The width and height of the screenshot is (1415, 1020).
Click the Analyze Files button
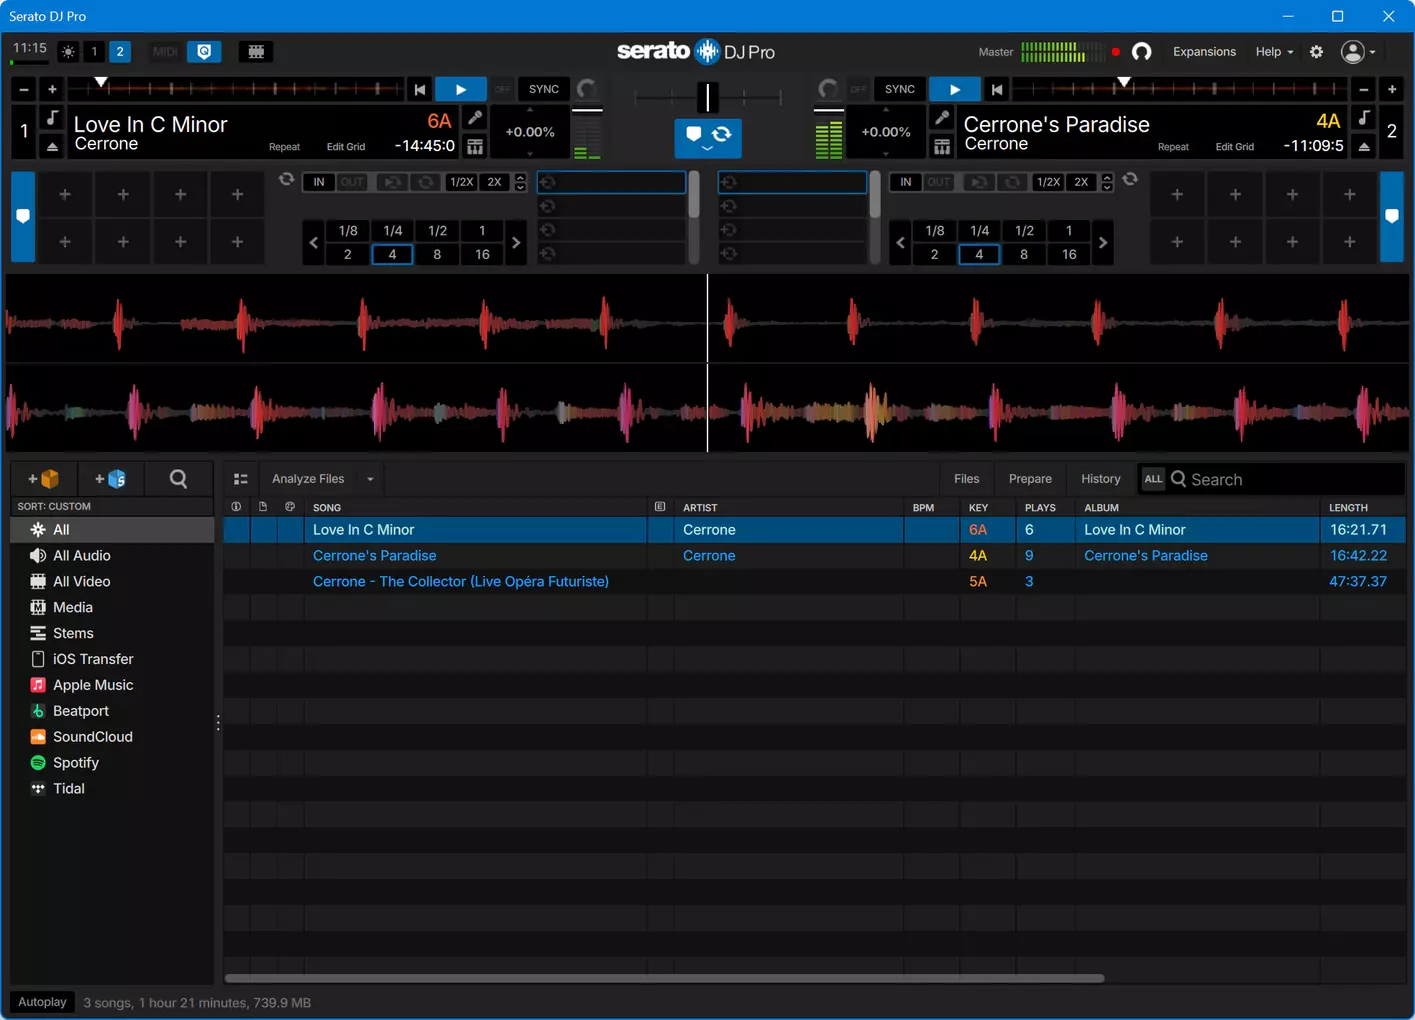pos(308,479)
